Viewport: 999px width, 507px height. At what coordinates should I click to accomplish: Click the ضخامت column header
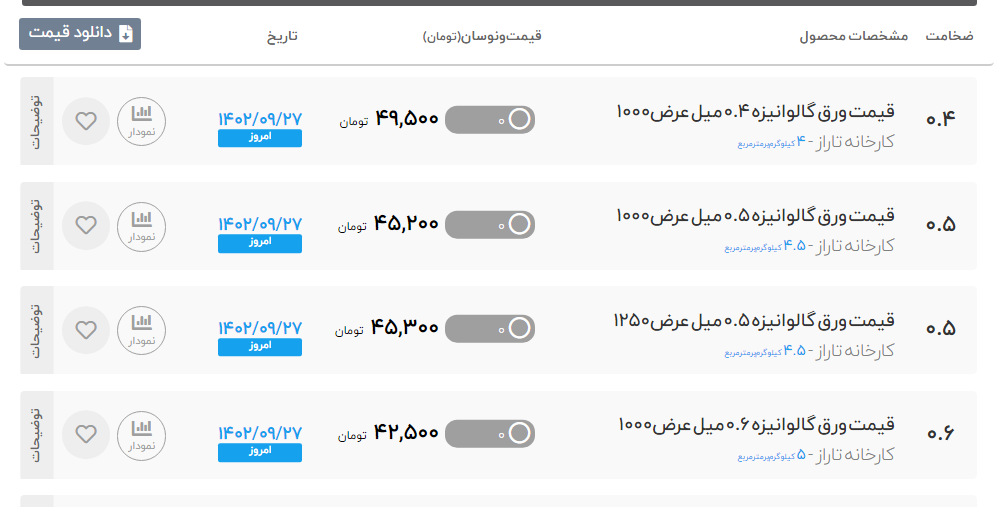point(949,36)
